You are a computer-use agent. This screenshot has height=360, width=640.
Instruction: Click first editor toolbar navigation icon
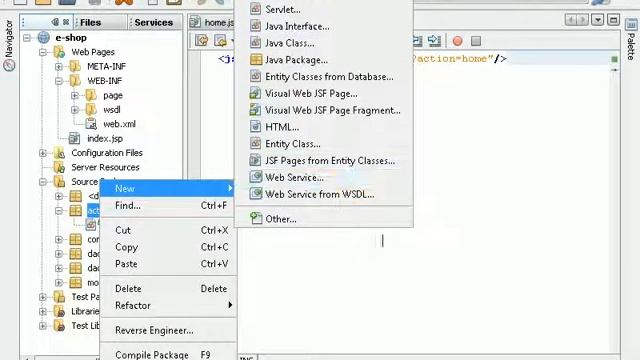pyautogui.click(x=201, y=40)
